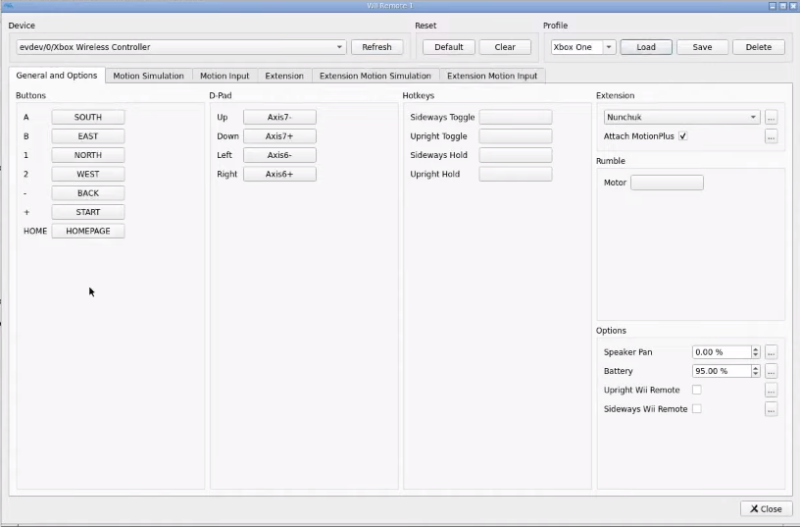Click the Refresh devices button

377,47
